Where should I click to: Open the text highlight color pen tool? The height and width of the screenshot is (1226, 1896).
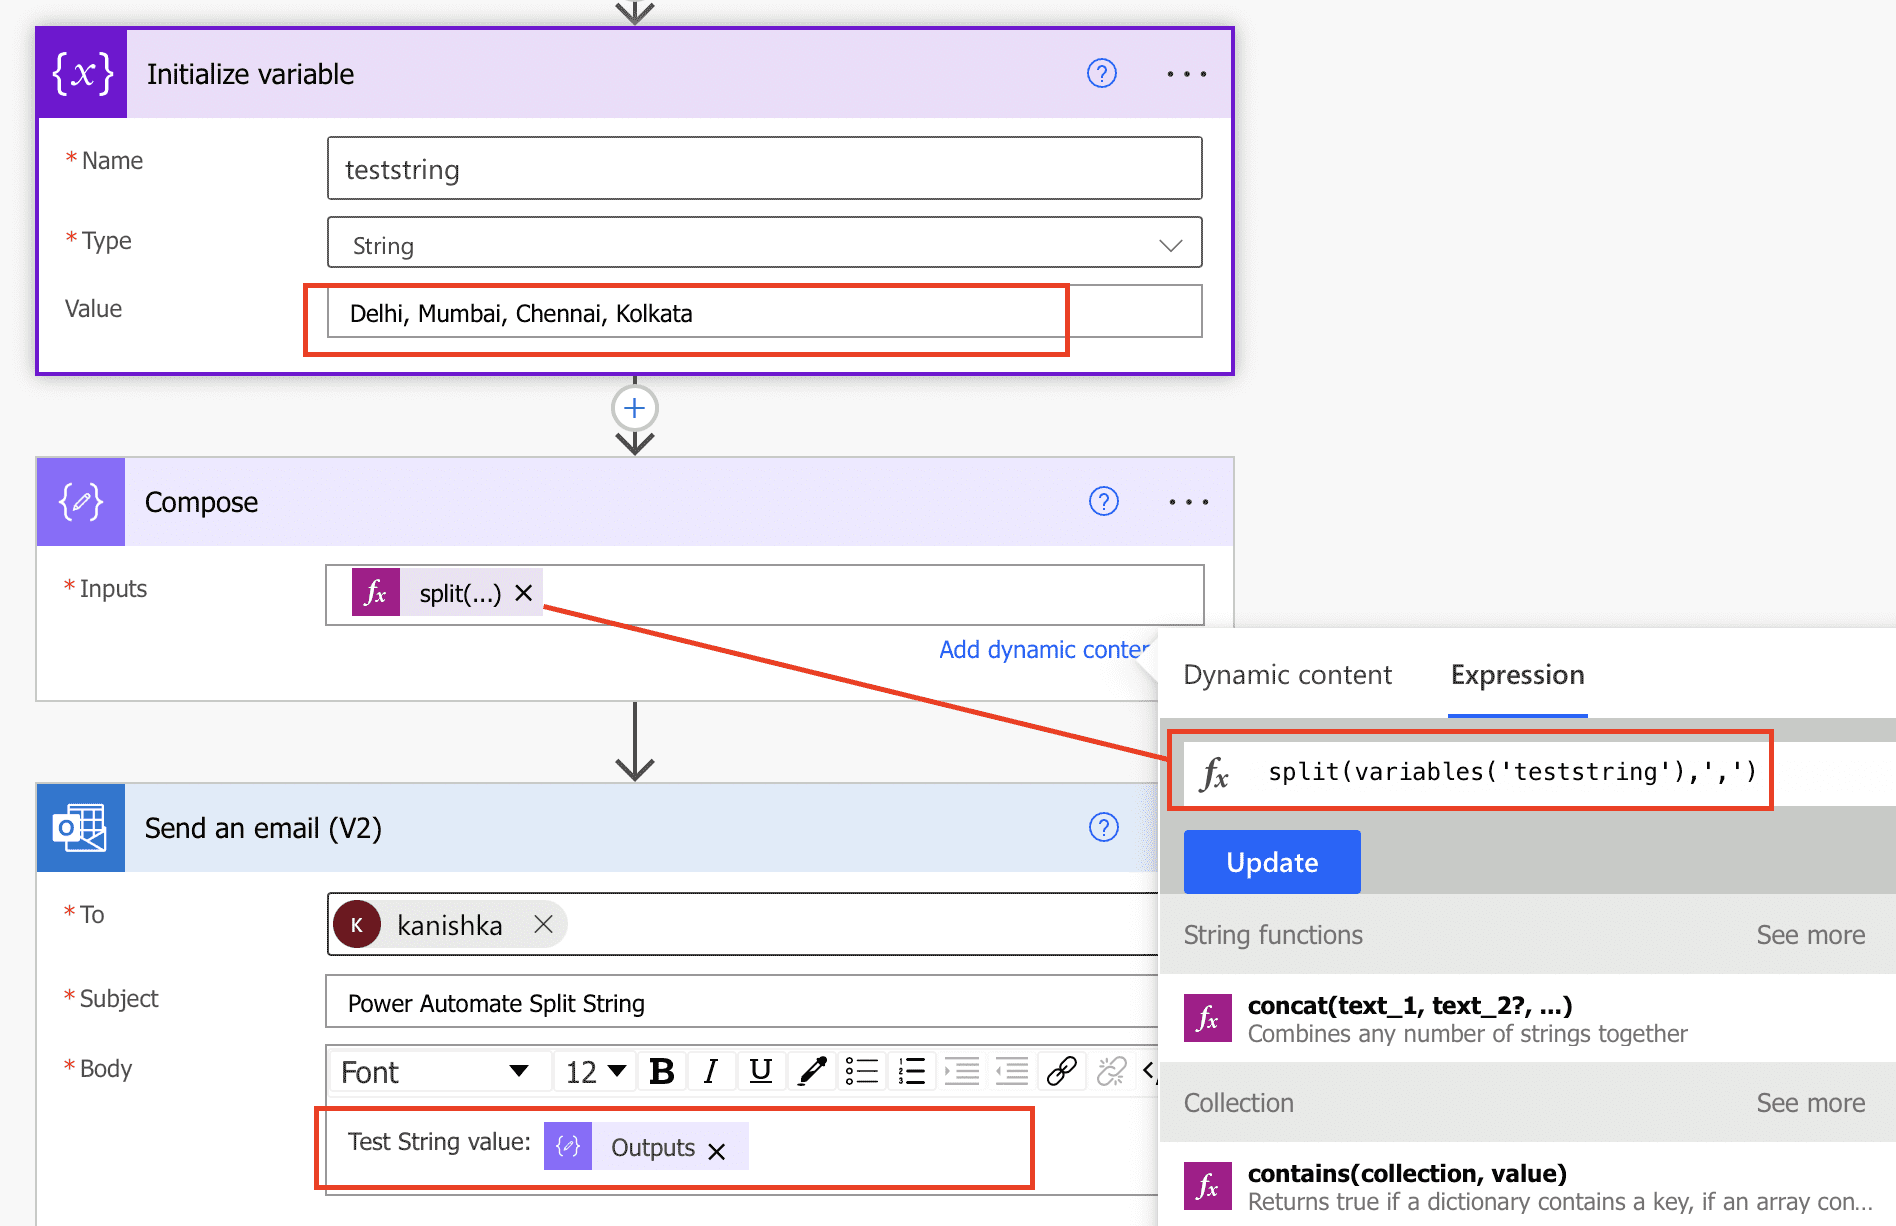812,1072
